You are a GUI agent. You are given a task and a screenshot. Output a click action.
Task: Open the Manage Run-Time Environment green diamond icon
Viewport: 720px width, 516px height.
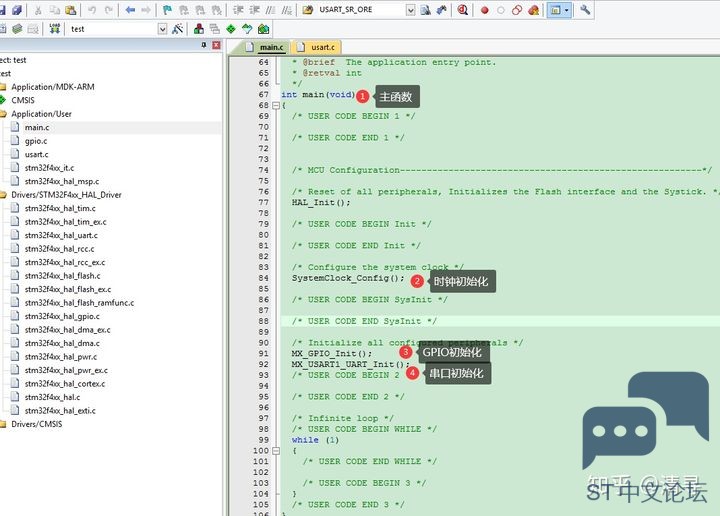tap(231, 29)
